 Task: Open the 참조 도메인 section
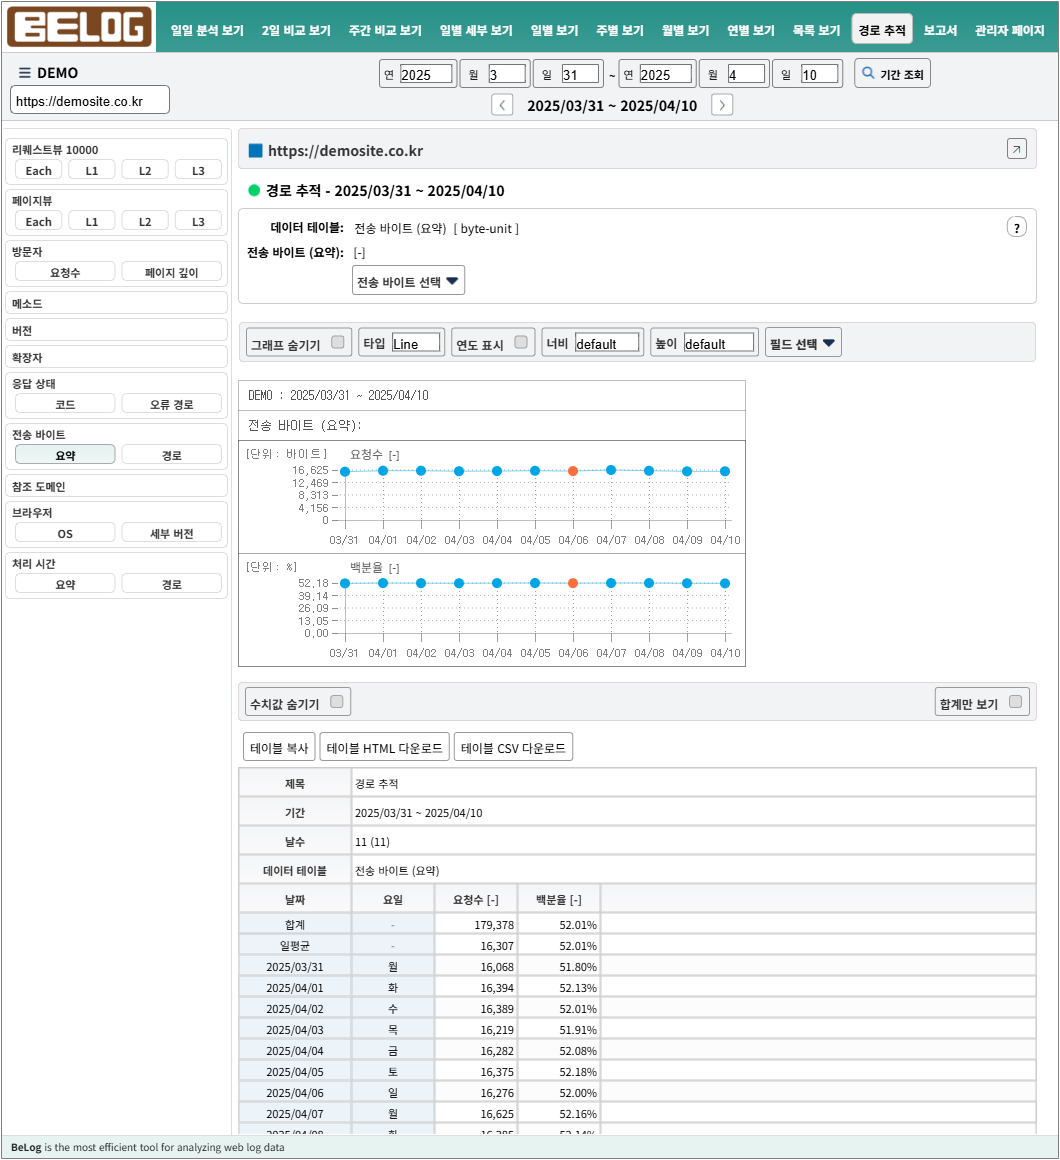(116, 486)
